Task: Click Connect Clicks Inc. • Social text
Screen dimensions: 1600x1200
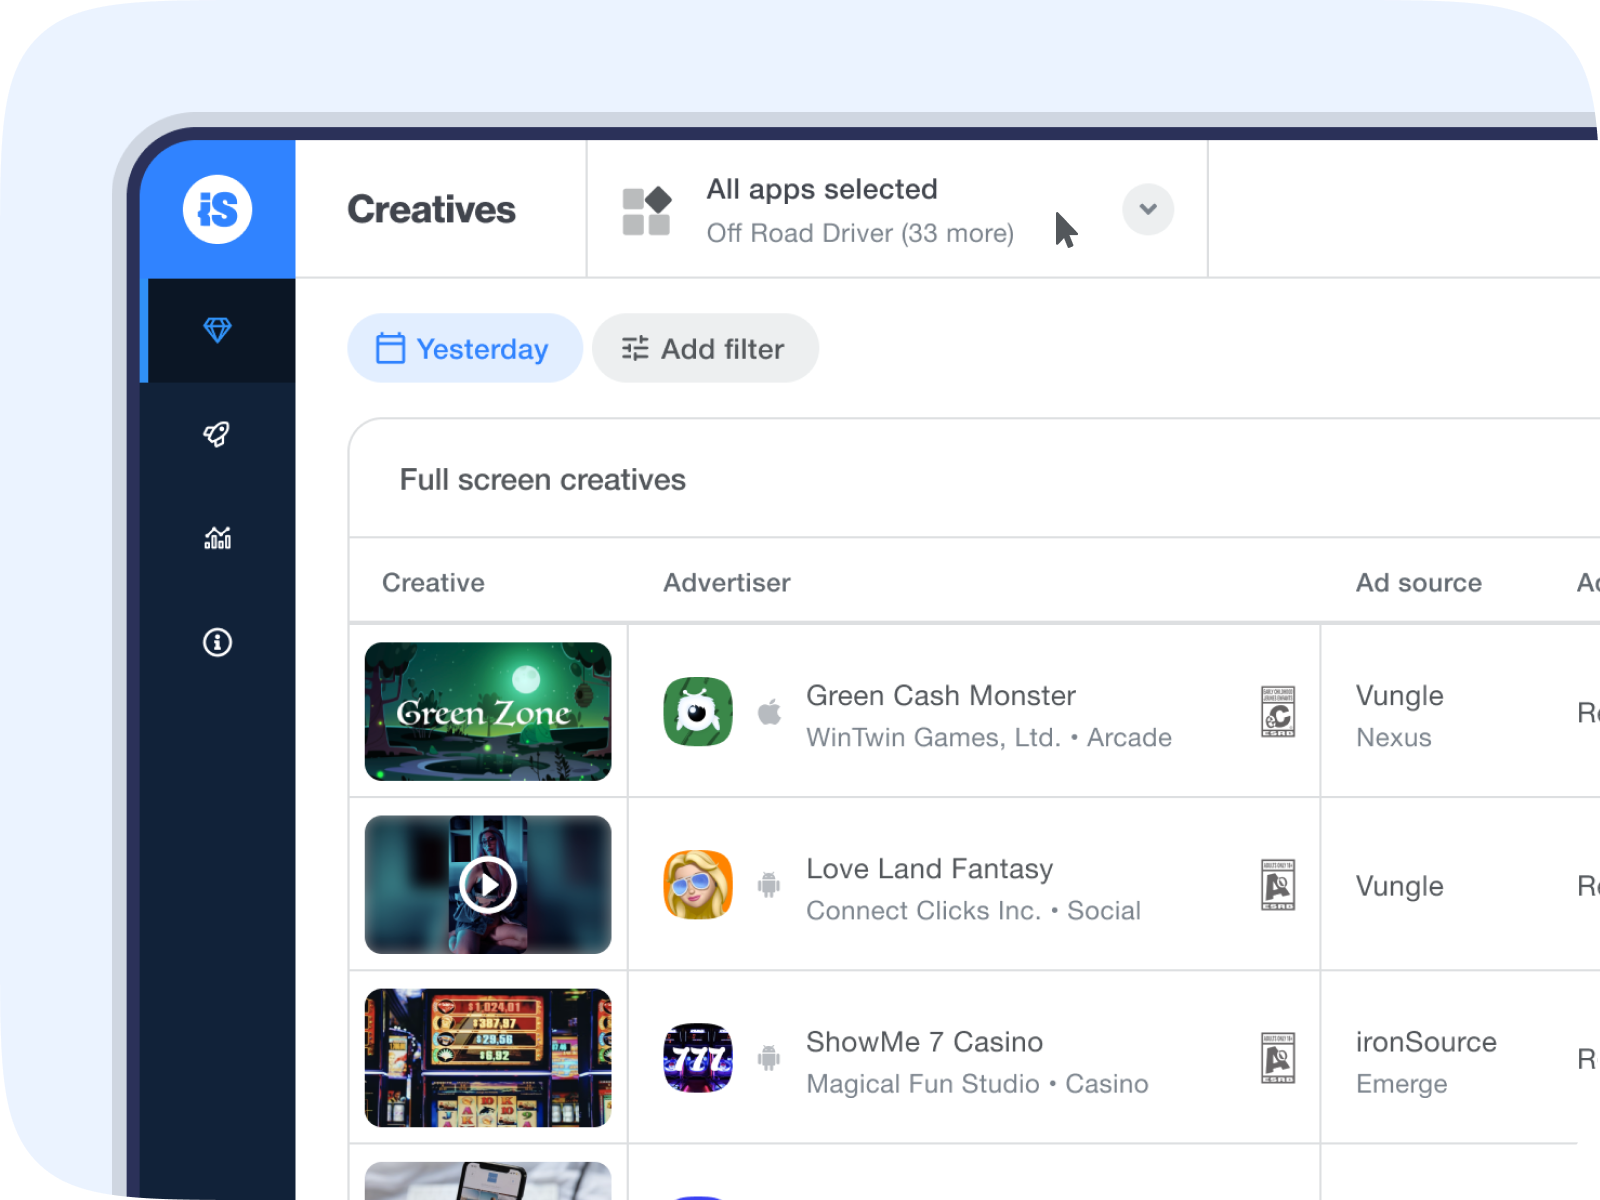Action: click(x=974, y=910)
